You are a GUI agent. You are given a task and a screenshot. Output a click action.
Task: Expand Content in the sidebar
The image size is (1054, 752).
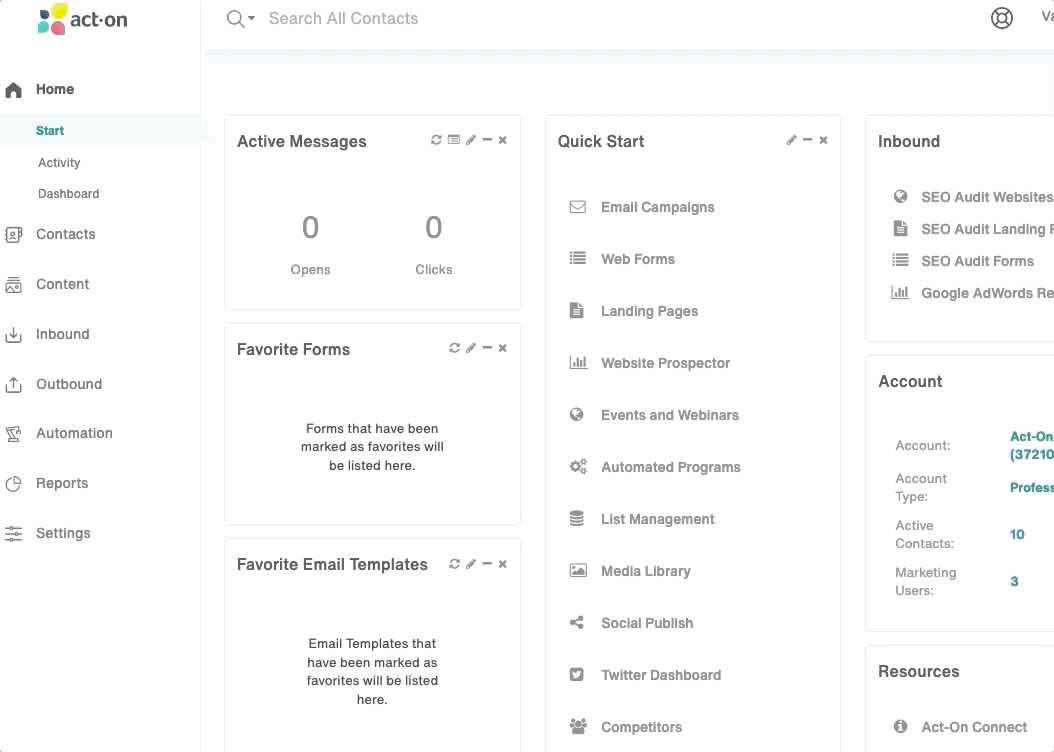tap(63, 284)
